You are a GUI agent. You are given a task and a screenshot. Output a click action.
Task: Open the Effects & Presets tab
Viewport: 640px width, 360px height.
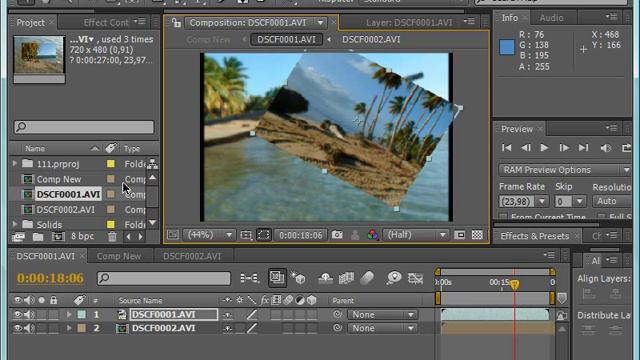(534, 236)
